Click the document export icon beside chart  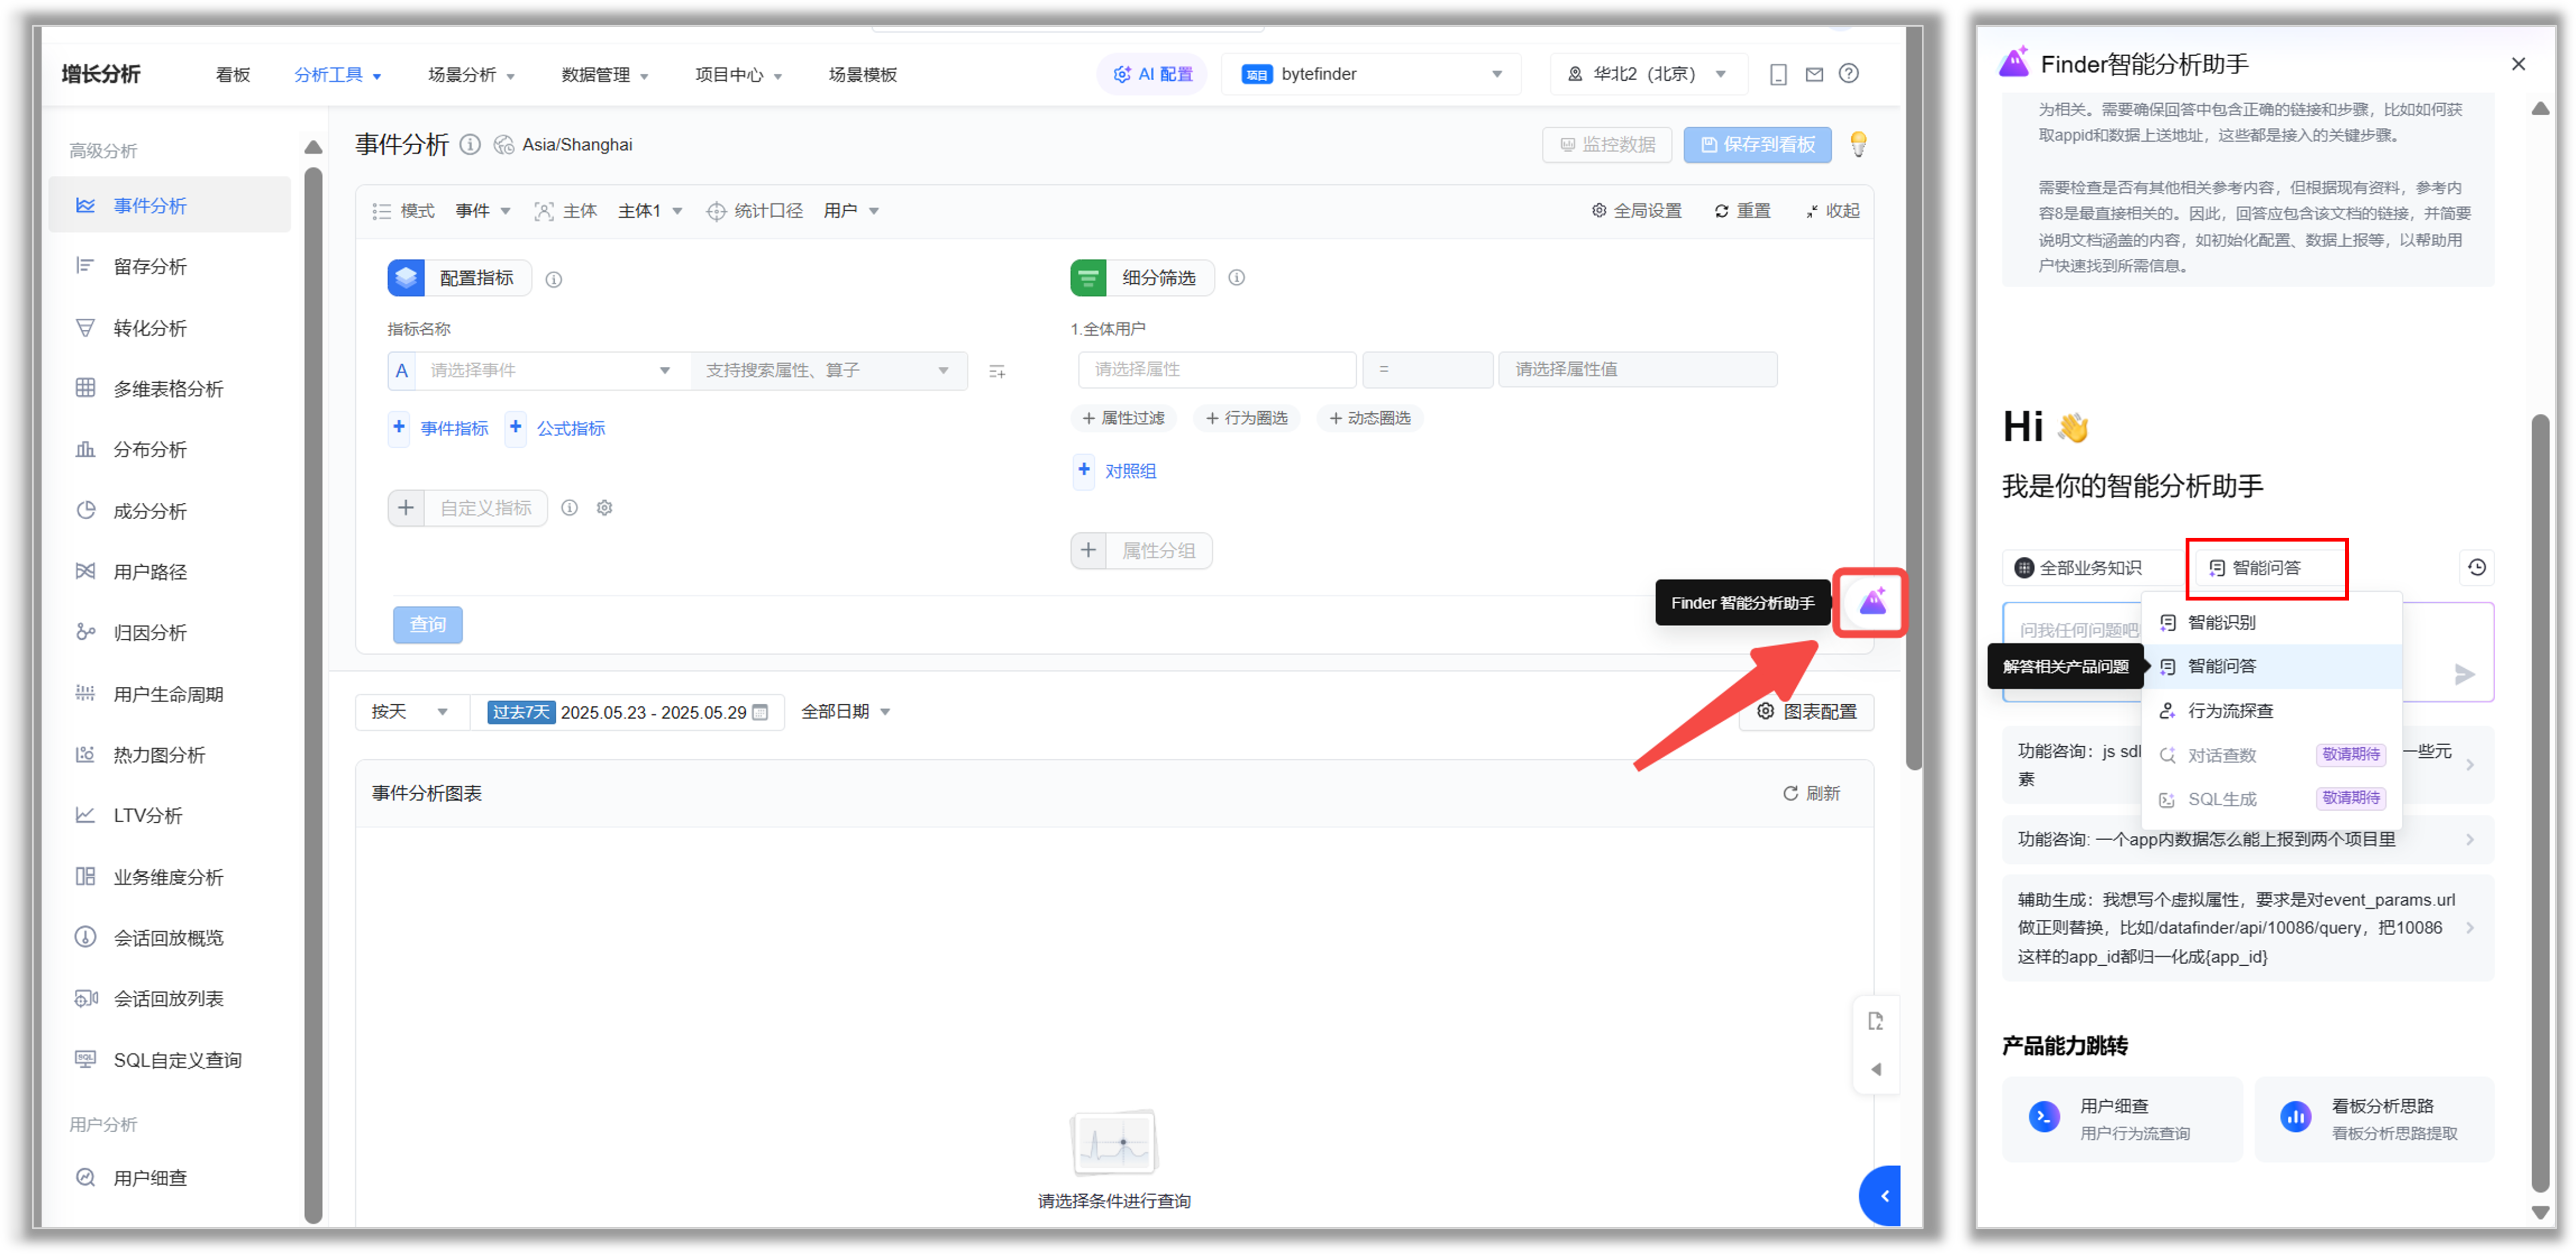[1875, 1021]
